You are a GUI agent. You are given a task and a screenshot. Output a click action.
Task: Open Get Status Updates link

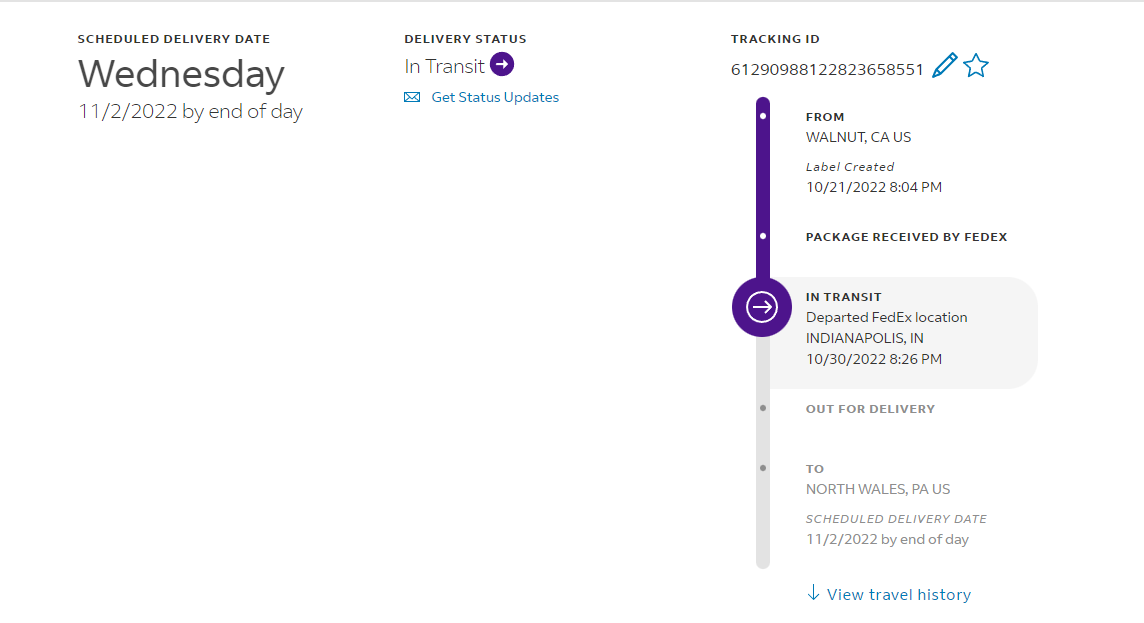pos(495,97)
